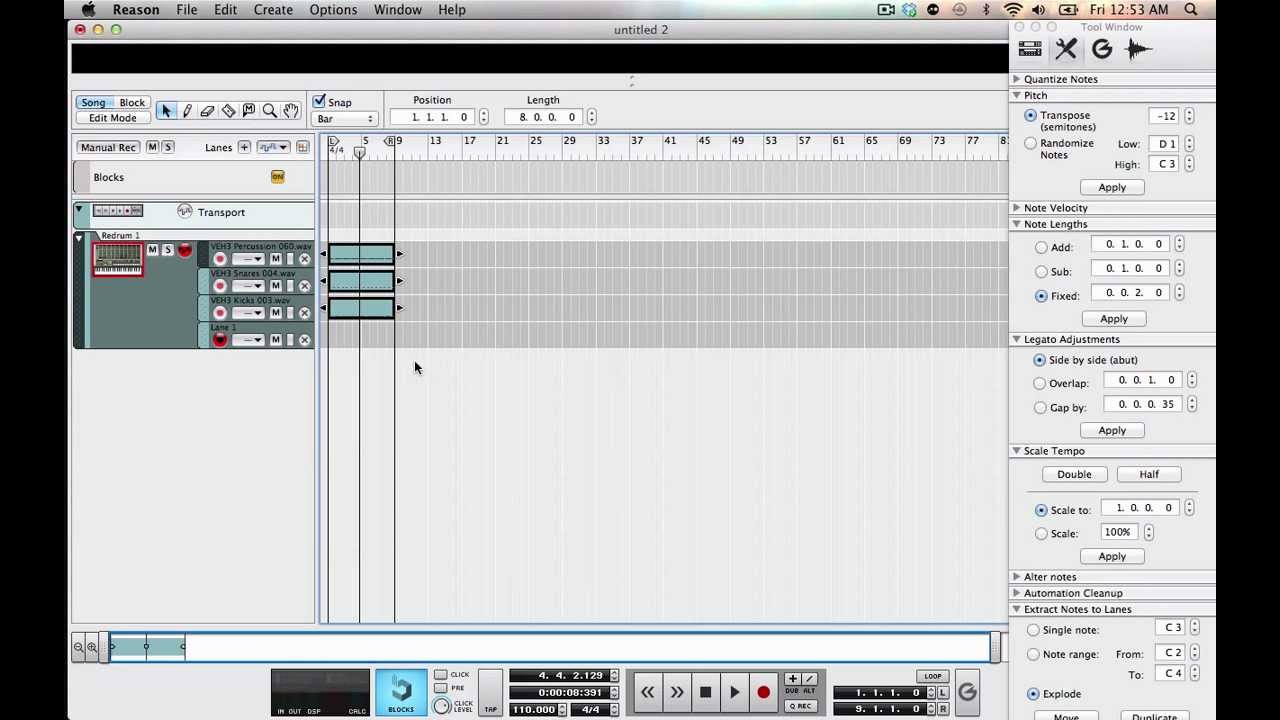Open the File menu
This screenshot has height=720, width=1280.
point(187,10)
